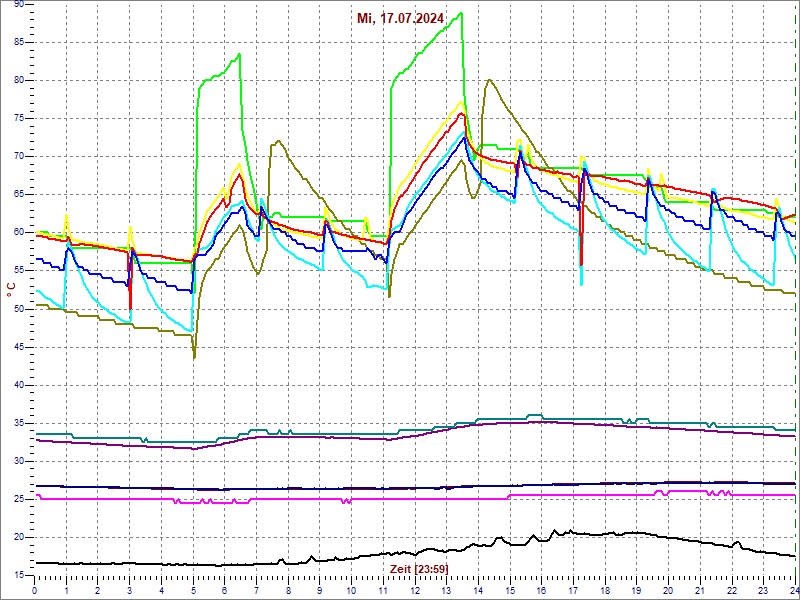Click hour 16 label on the time axis
This screenshot has height=600, width=800.
coord(542,591)
